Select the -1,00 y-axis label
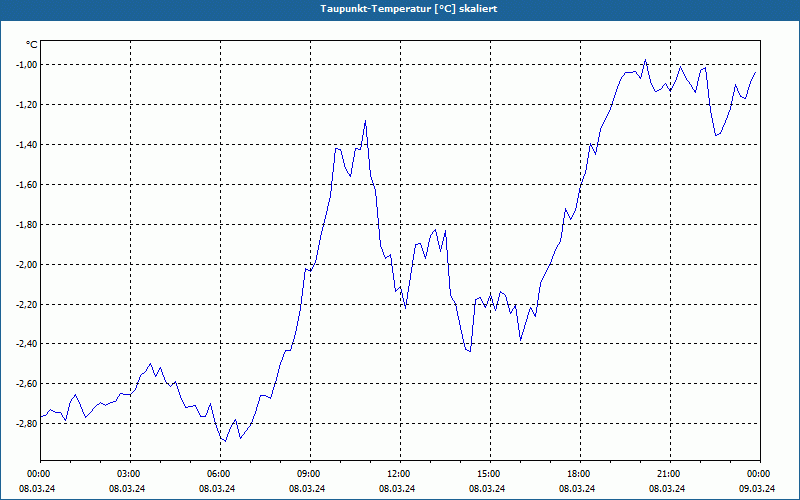 27,64
